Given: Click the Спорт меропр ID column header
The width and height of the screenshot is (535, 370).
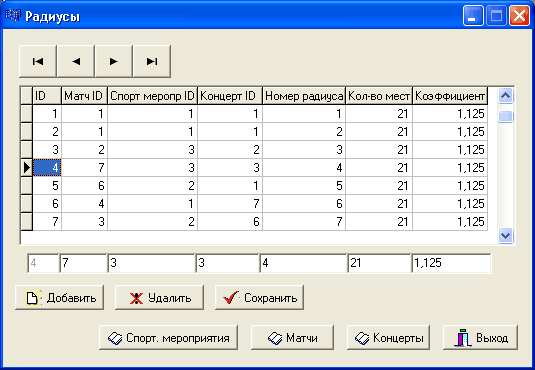Looking at the screenshot, I should point(153,96).
